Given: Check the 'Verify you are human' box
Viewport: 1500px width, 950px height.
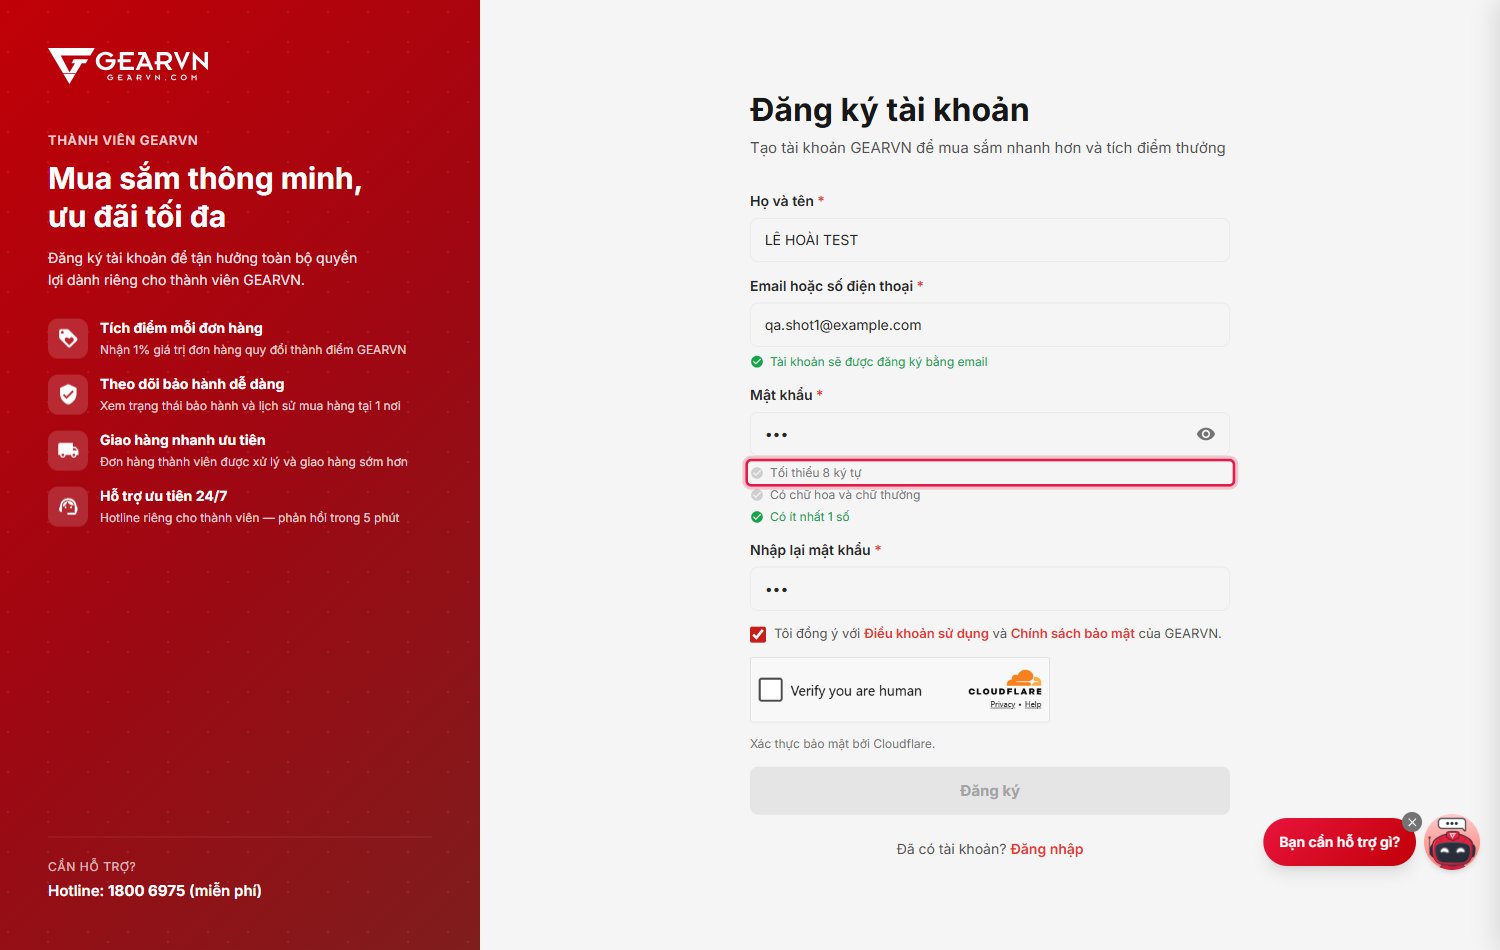Looking at the screenshot, I should (771, 690).
